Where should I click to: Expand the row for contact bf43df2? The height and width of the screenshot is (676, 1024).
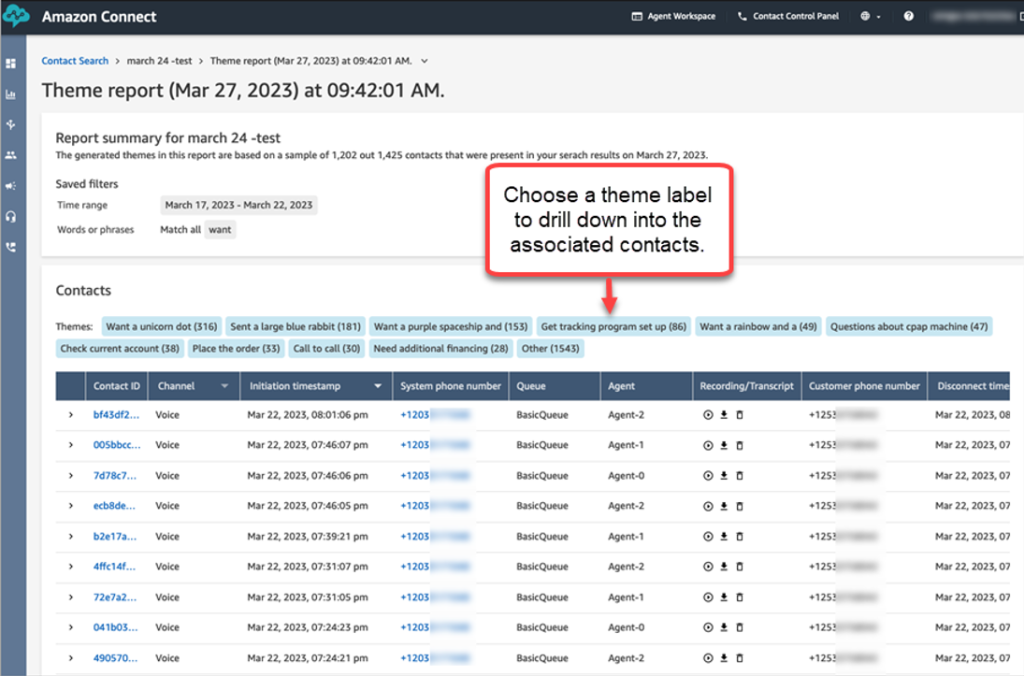(x=71, y=415)
